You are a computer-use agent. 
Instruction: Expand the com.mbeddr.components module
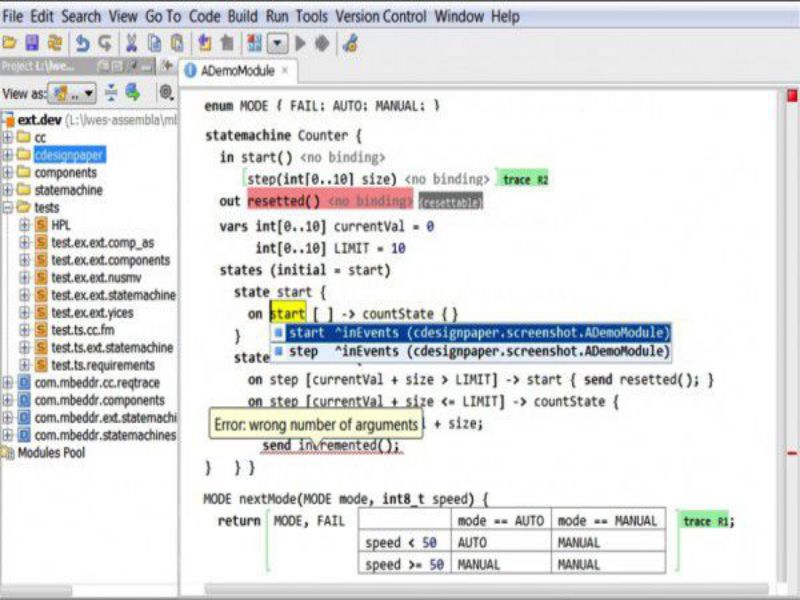click(8, 400)
